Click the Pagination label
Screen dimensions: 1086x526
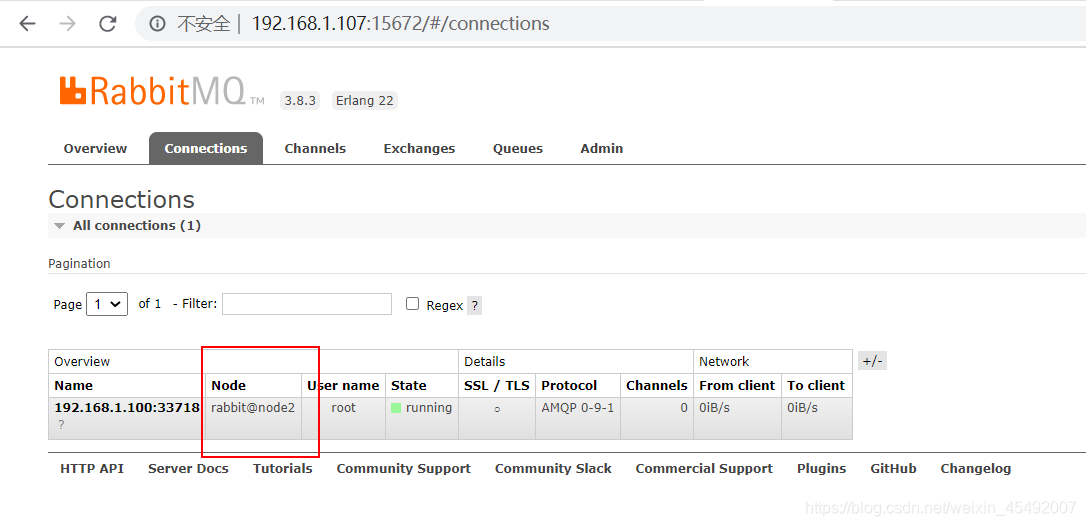point(80,263)
